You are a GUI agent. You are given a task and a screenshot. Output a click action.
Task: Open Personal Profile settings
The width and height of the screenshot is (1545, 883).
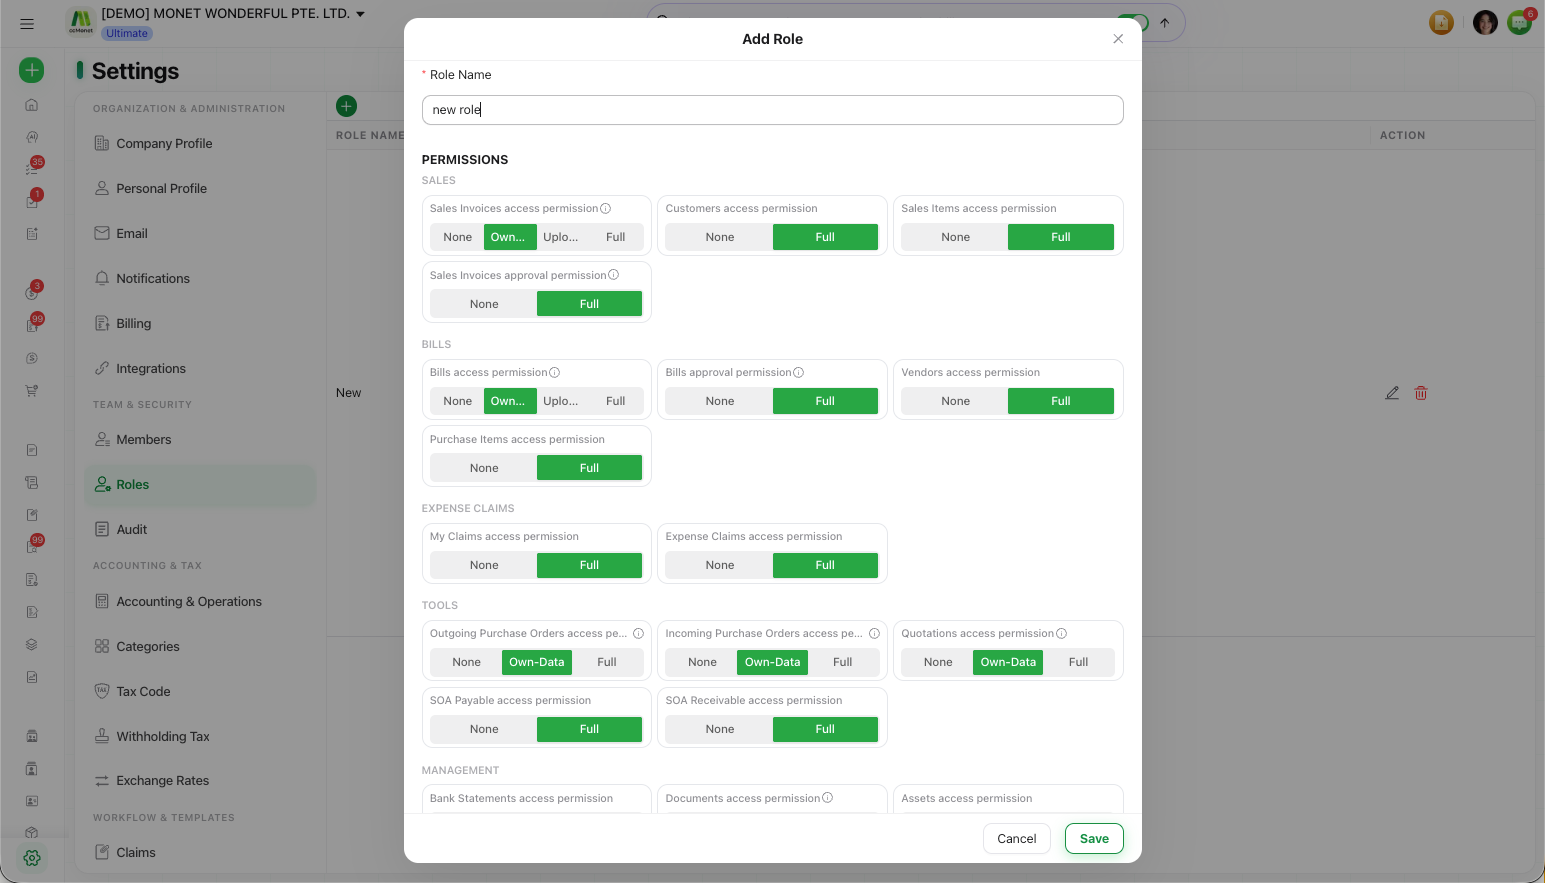point(200,188)
